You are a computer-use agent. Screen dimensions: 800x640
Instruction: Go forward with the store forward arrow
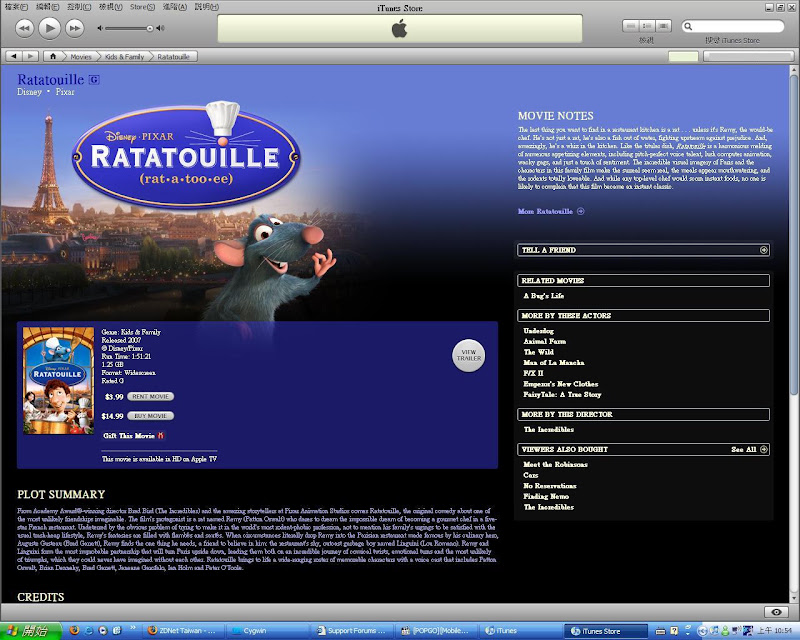click(30, 56)
